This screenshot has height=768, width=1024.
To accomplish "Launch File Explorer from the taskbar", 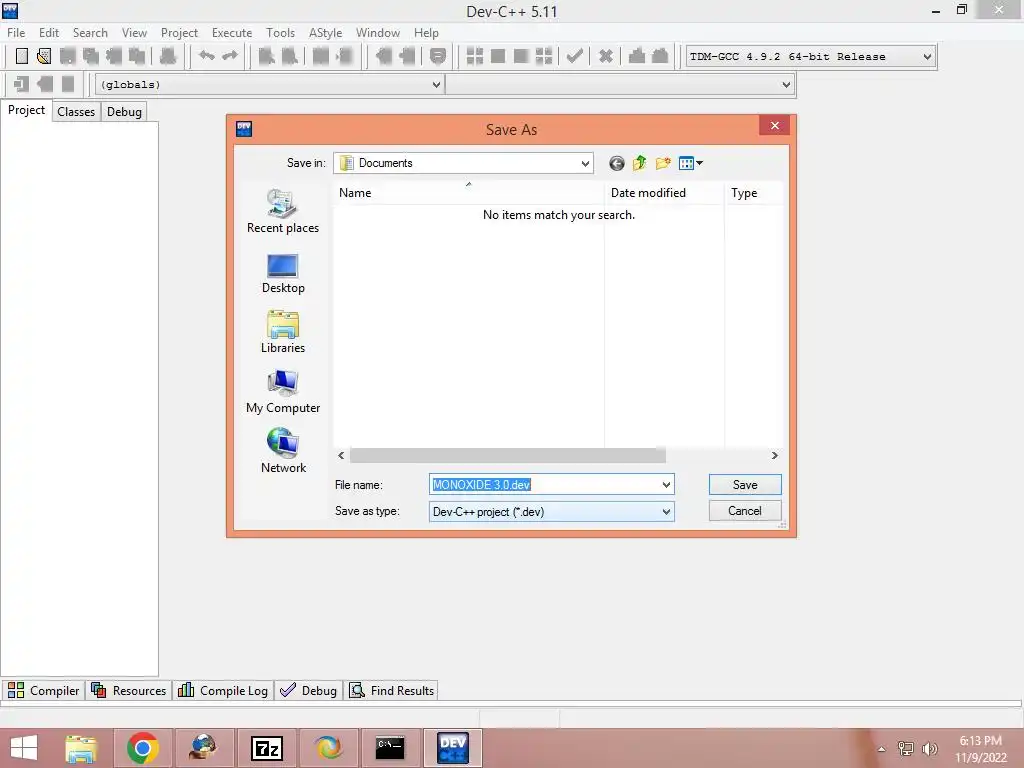I will [81, 748].
